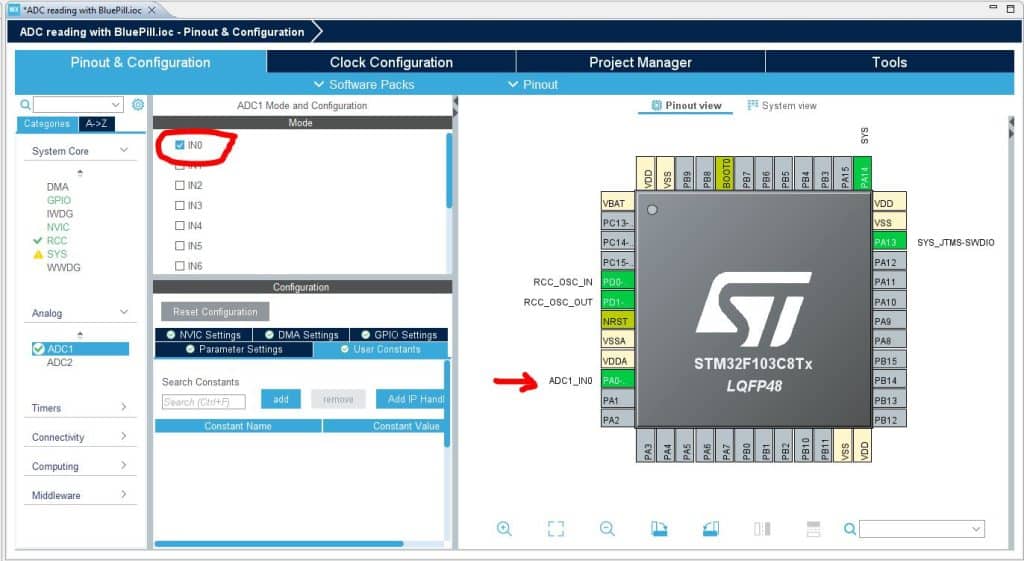
Task: Enable the IN6 channel checkbox
Action: [180, 266]
